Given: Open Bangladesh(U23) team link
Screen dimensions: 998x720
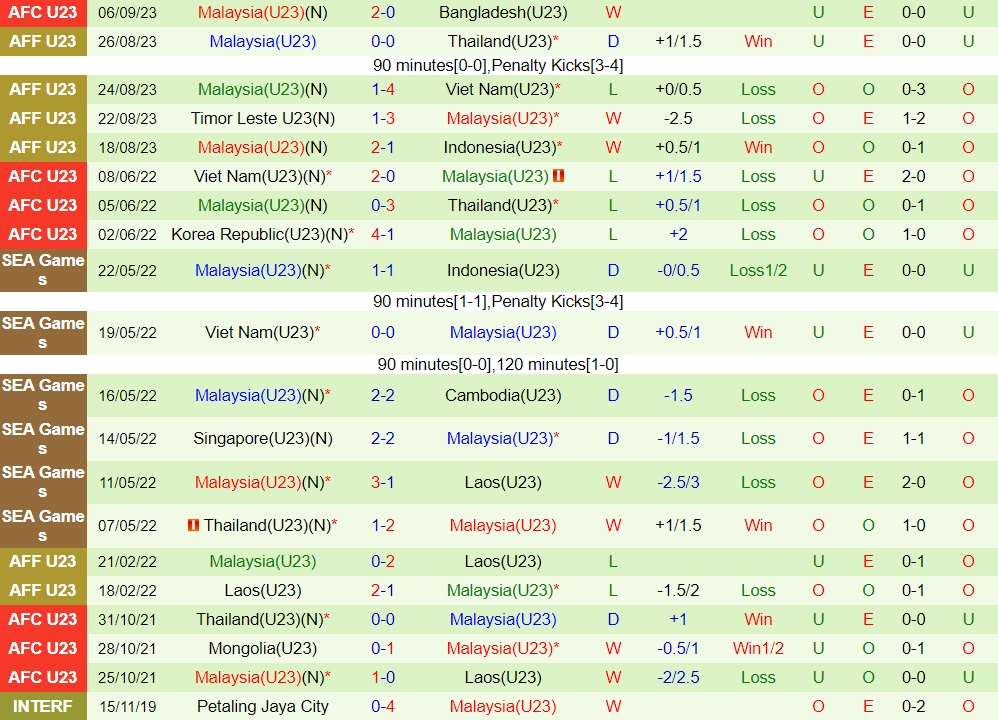Looking at the screenshot, I should (x=503, y=13).
